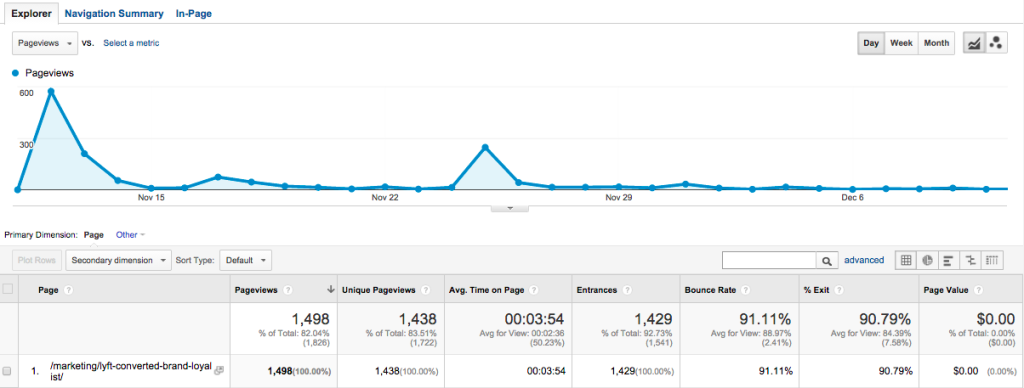Open the Sort Type Default dropdown
Image resolution: width=1024 pixels, height=388 pixels.
click(246, 260)
